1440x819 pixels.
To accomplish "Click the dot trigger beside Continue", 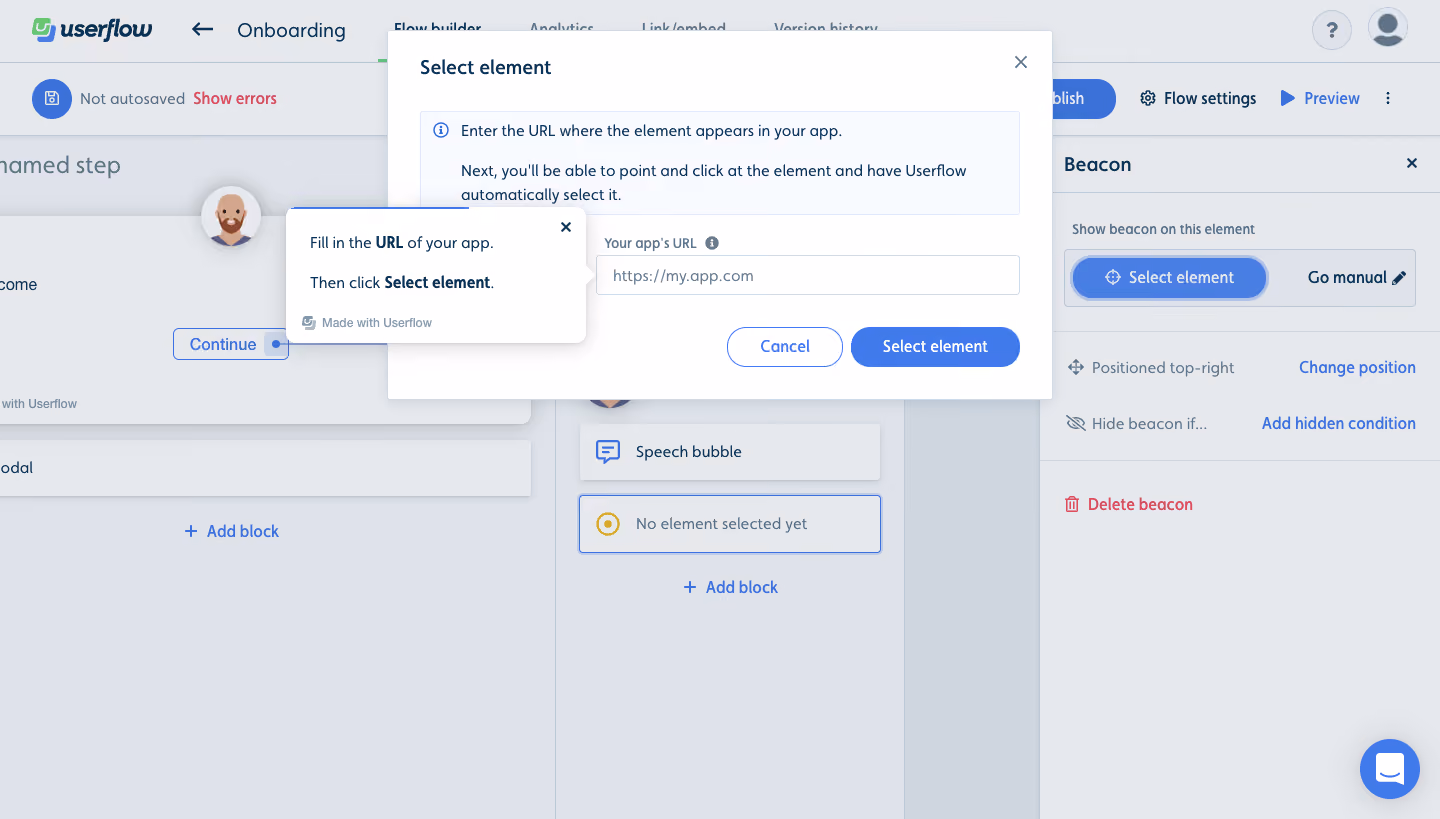I will coord(276,344).
